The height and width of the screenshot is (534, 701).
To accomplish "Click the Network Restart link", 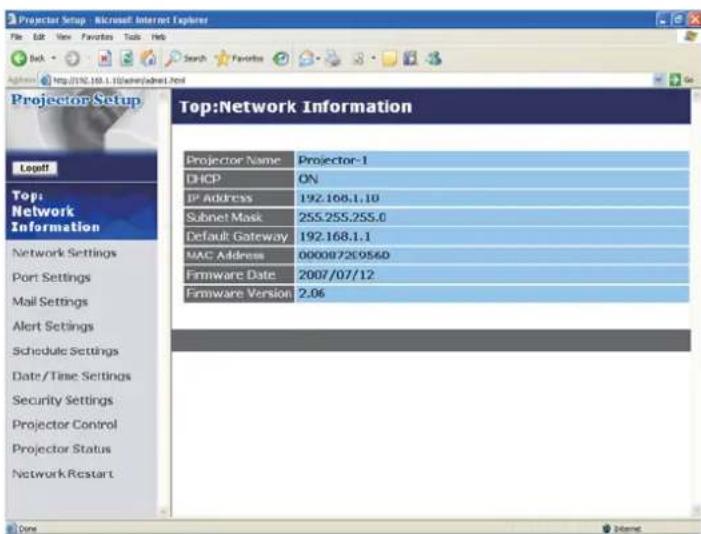I will [63, 474].
